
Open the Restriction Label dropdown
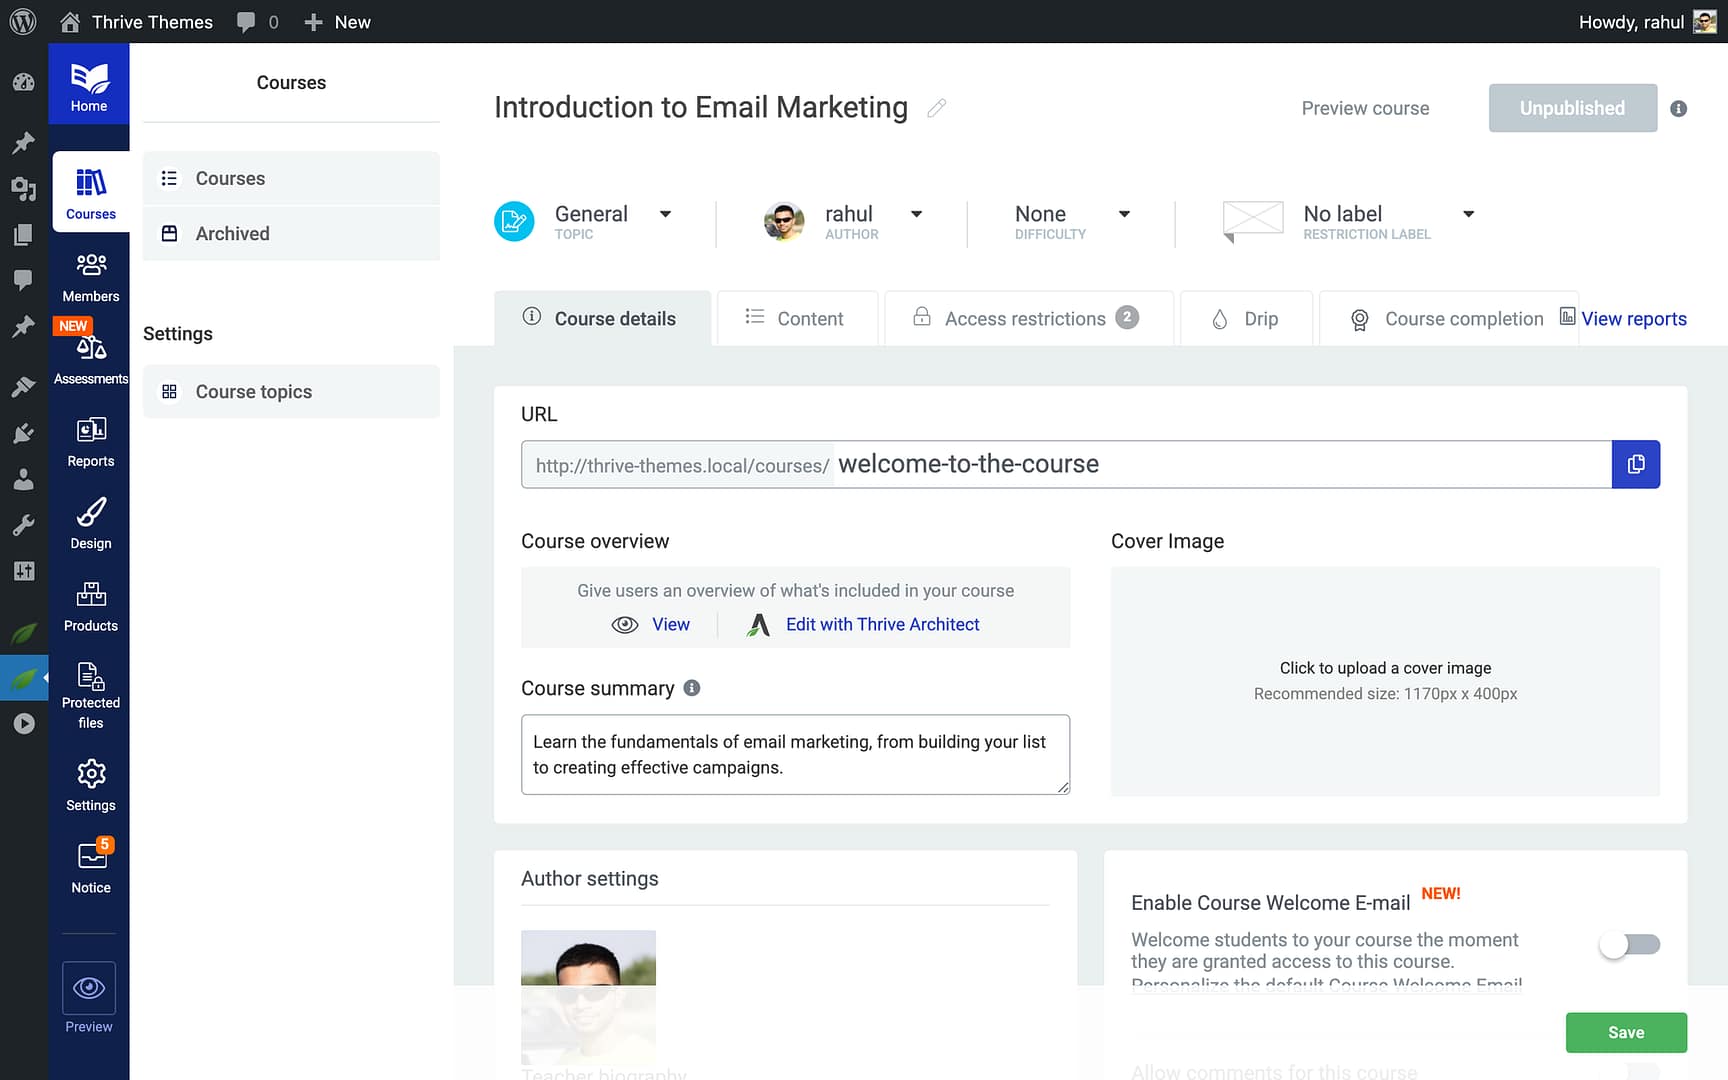point(1467,214)
